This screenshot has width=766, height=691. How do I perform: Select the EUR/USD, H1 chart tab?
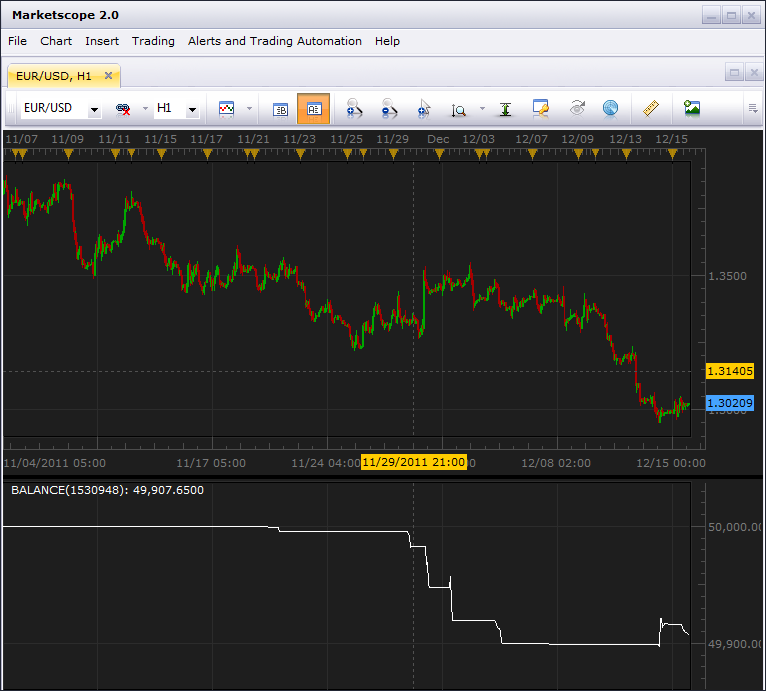tap(54, 76)
